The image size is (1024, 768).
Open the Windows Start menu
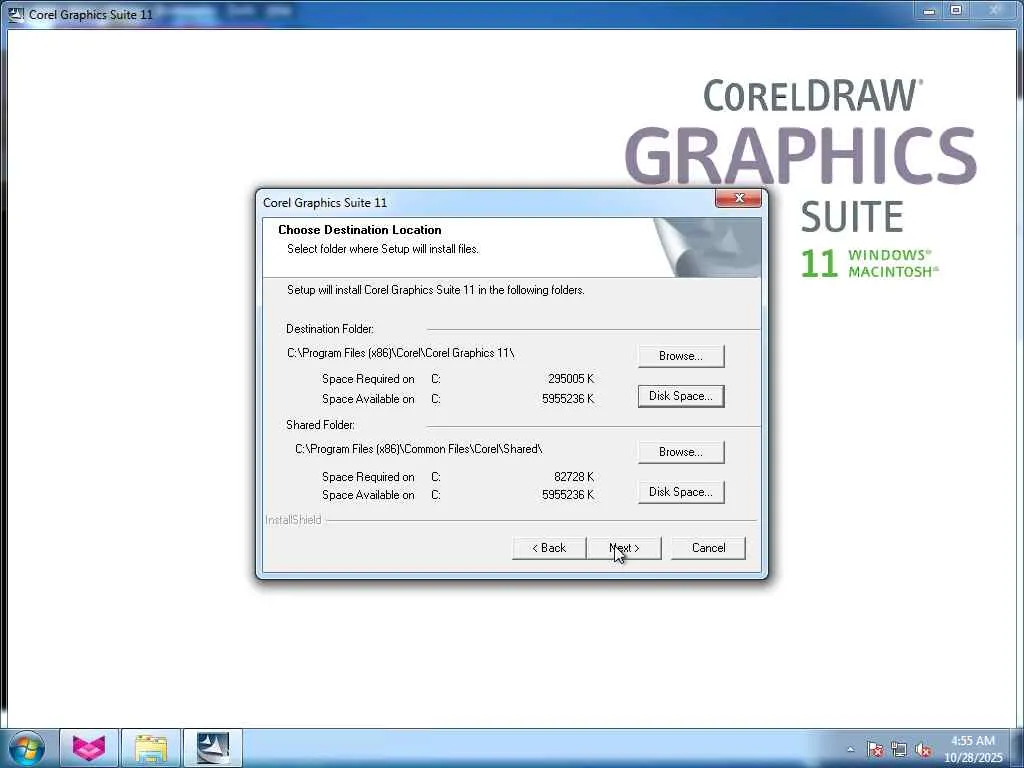[x=26, y=748]
